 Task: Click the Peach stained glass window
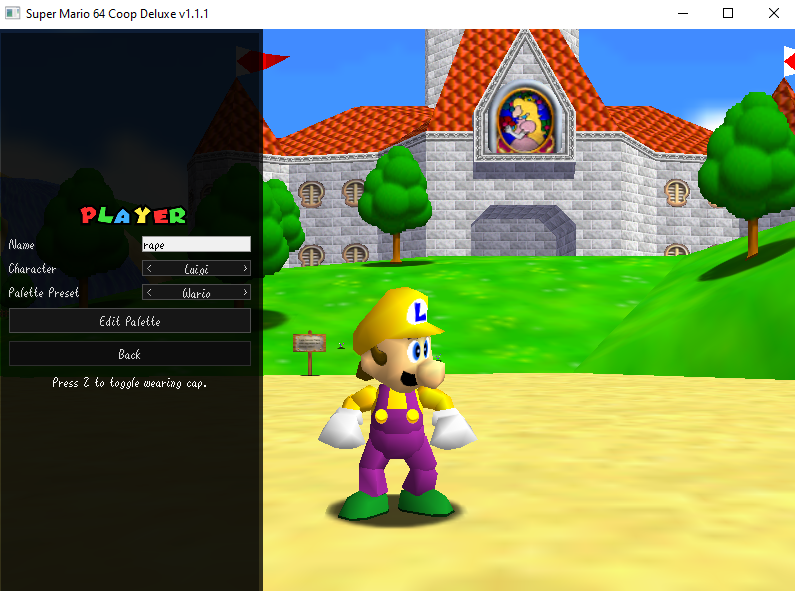[x=524, y=121]
